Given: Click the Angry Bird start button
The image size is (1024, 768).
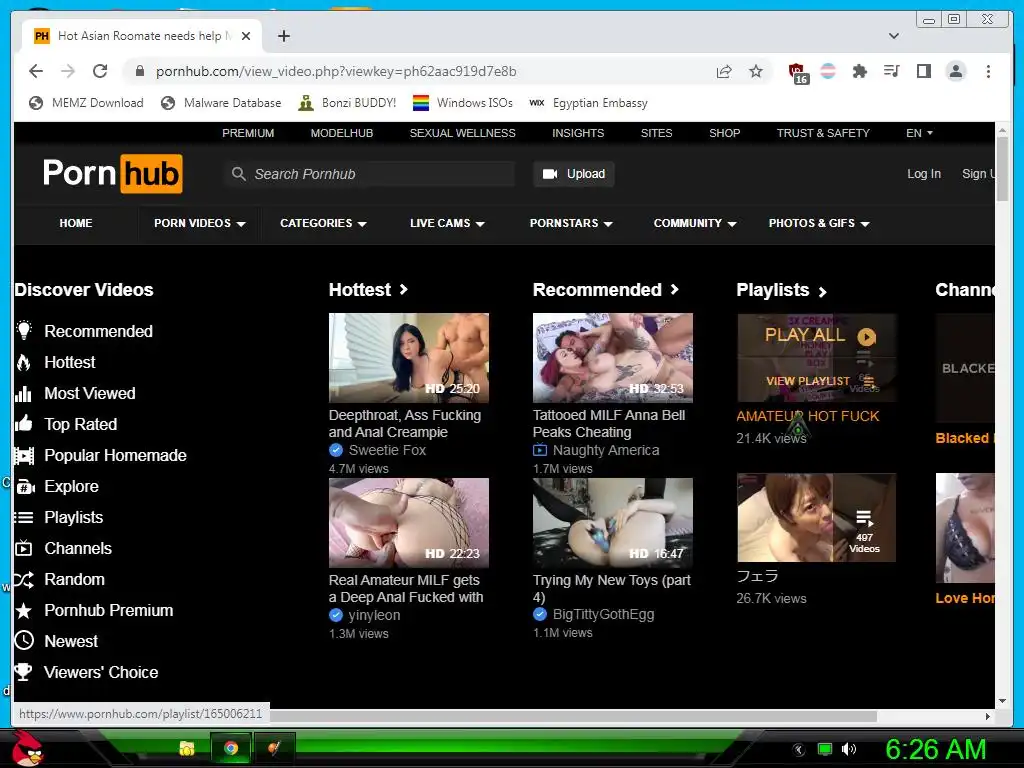Looking at the screenshot, I should tap(27, 747).
